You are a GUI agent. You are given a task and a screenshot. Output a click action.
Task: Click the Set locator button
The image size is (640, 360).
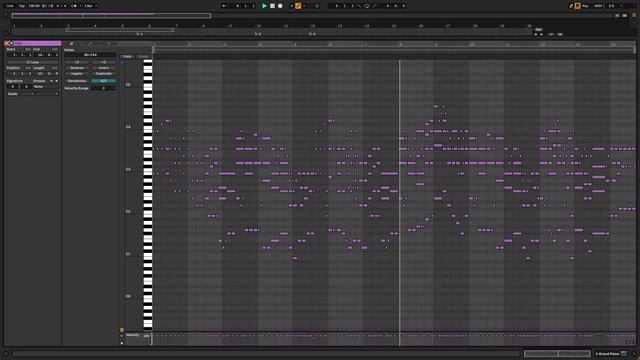coord(539,29)
